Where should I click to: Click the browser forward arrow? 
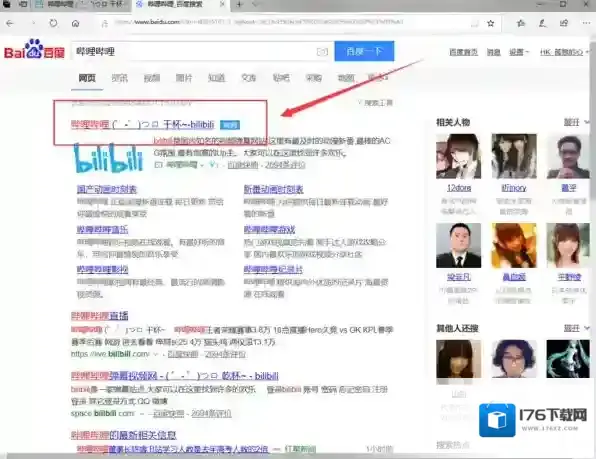[x=33, y=23]
